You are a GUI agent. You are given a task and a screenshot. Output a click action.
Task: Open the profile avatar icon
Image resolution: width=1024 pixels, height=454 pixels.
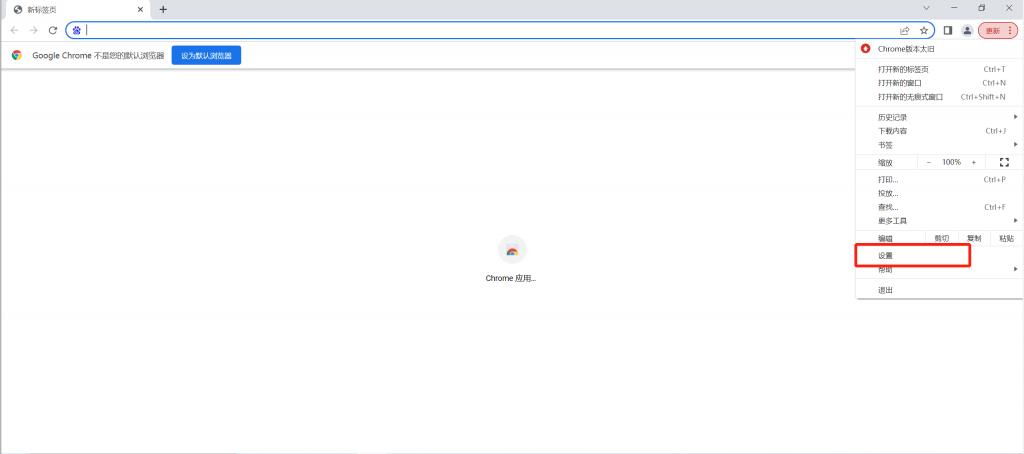point(967,31)
